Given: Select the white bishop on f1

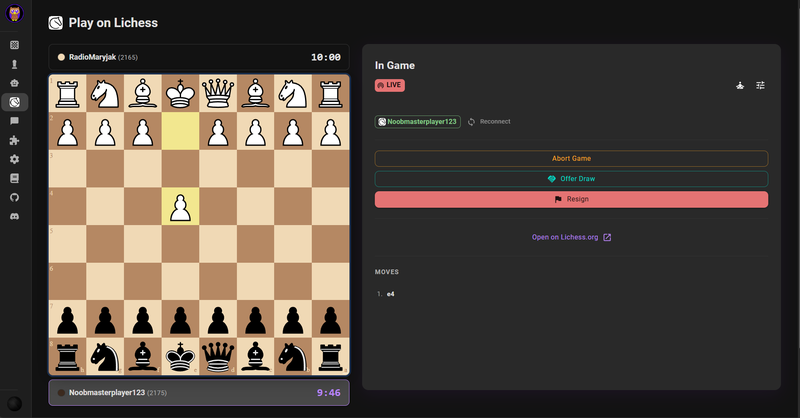Looking at the screenshot, I should (x=143, y=94).
